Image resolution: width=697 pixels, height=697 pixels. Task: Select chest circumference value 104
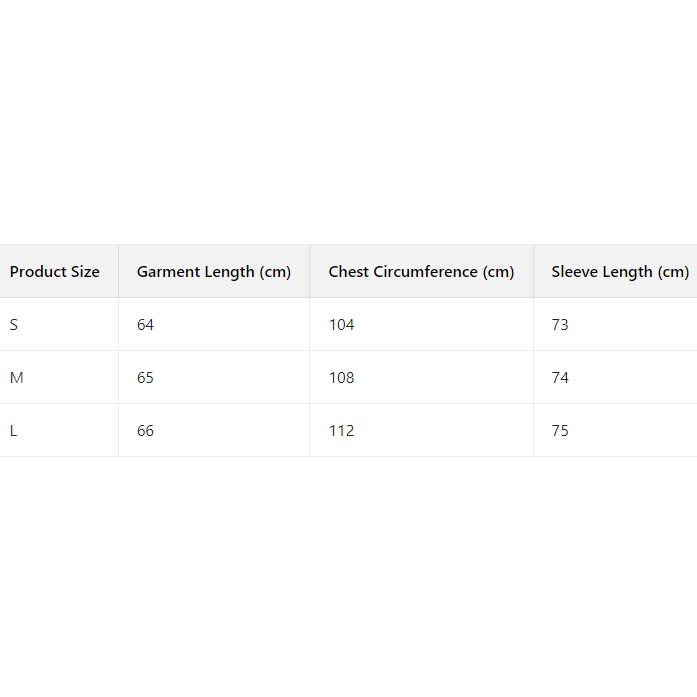(342, 325)
